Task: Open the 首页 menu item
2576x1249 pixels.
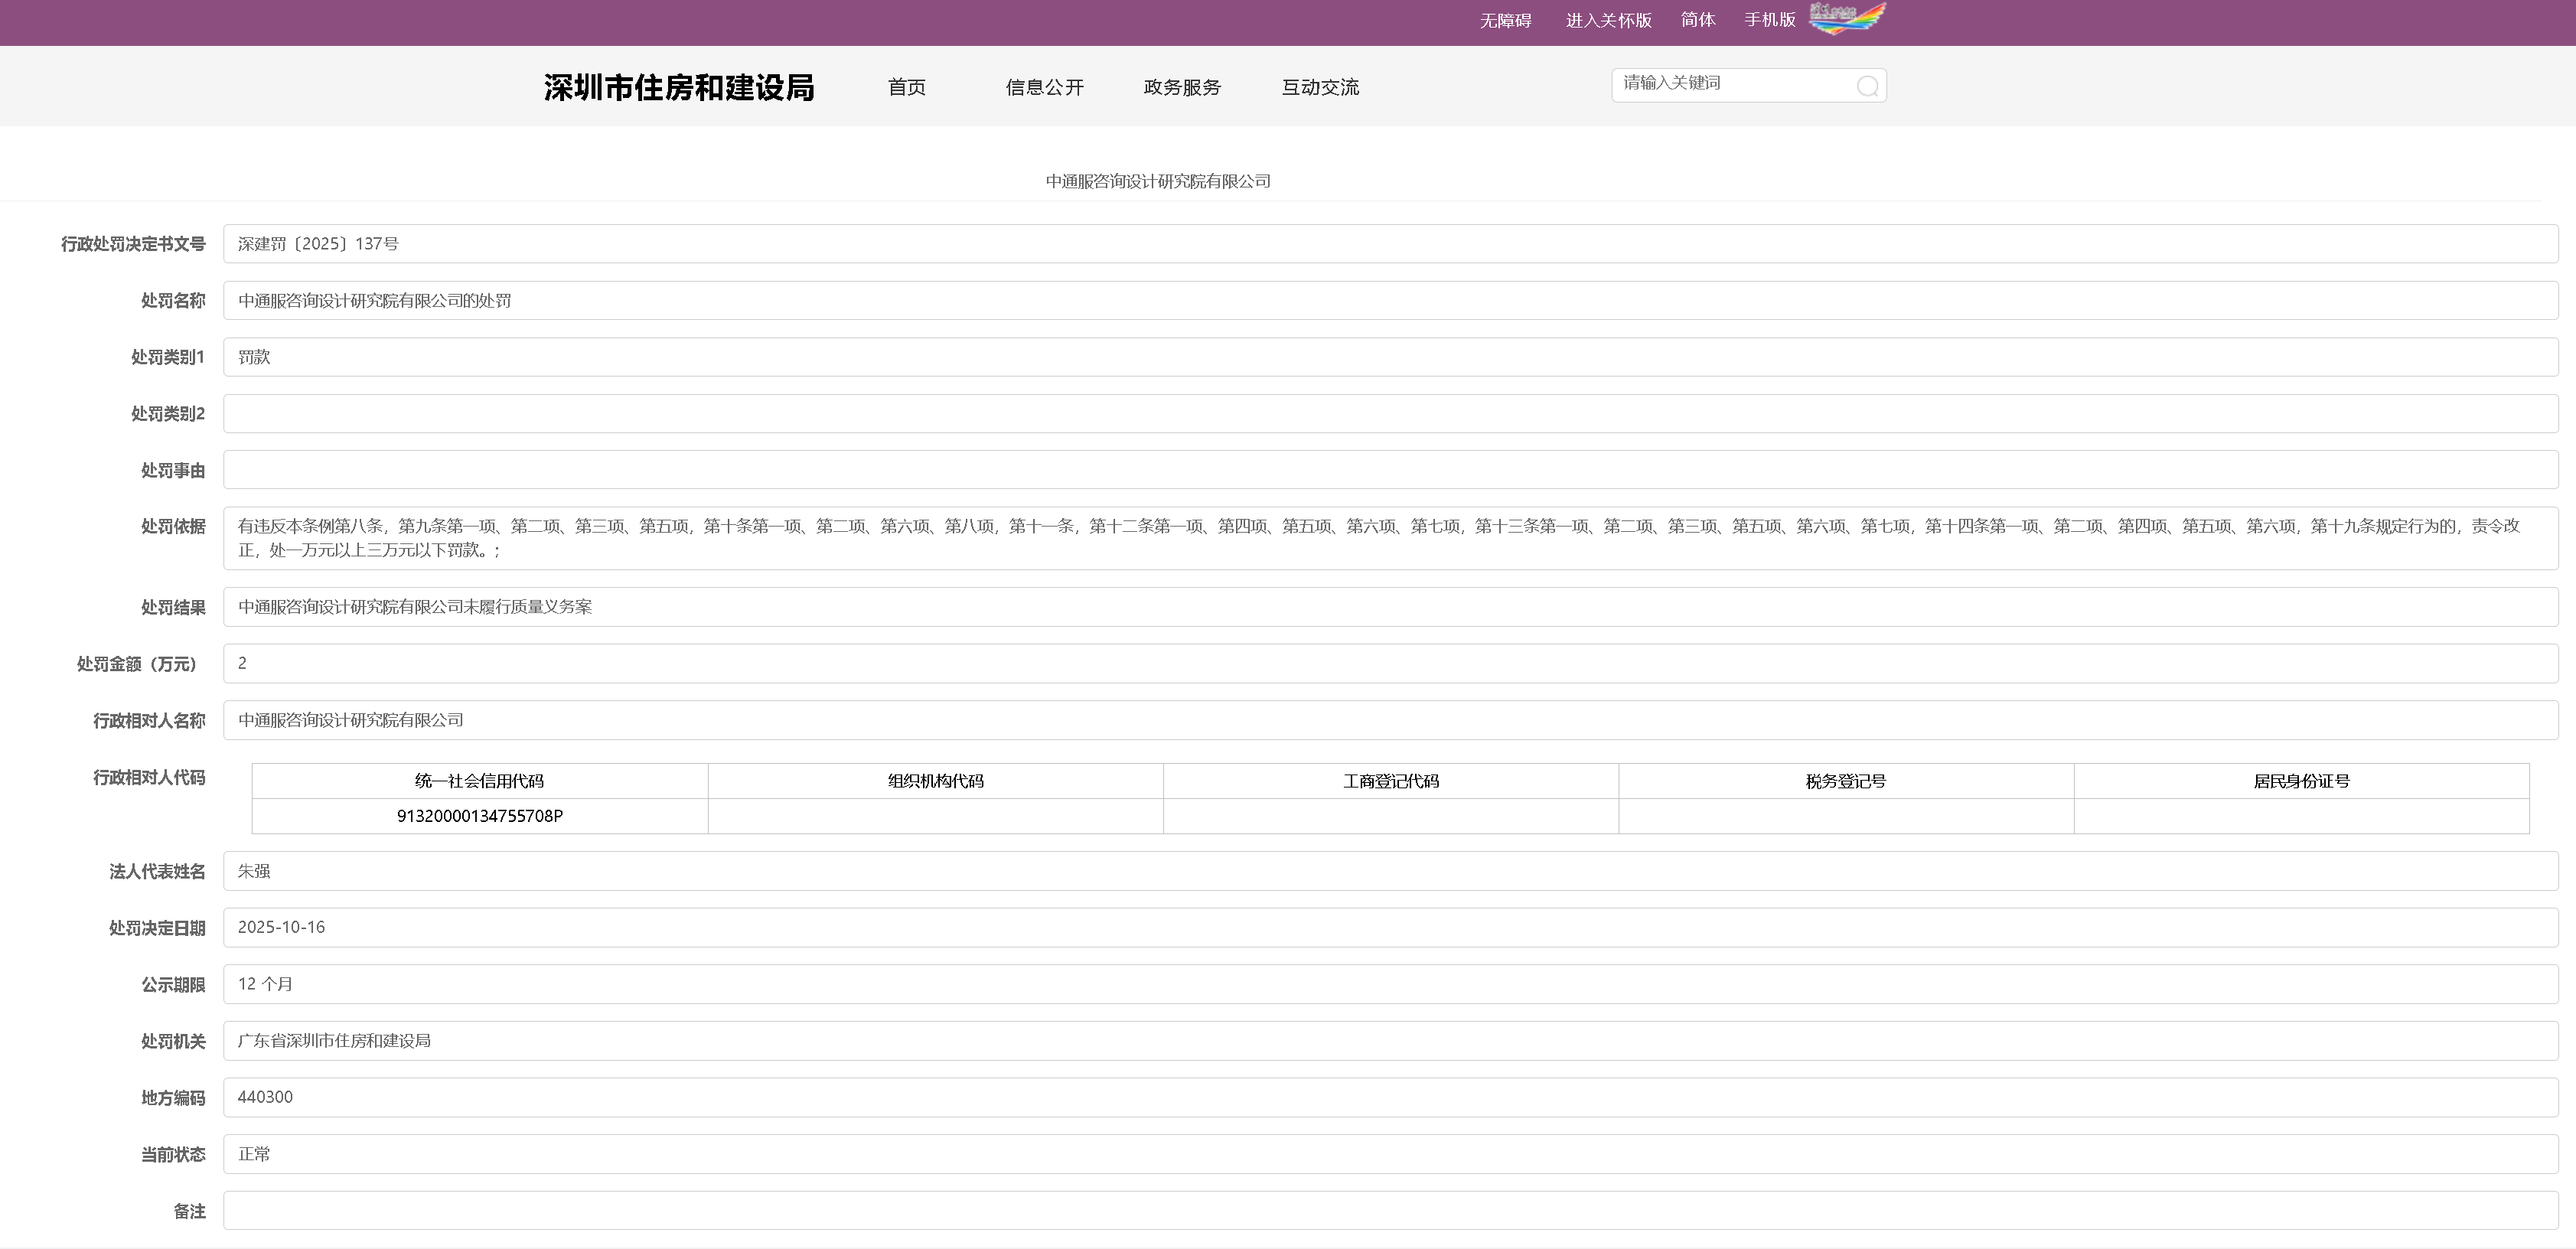Action: 906,87
